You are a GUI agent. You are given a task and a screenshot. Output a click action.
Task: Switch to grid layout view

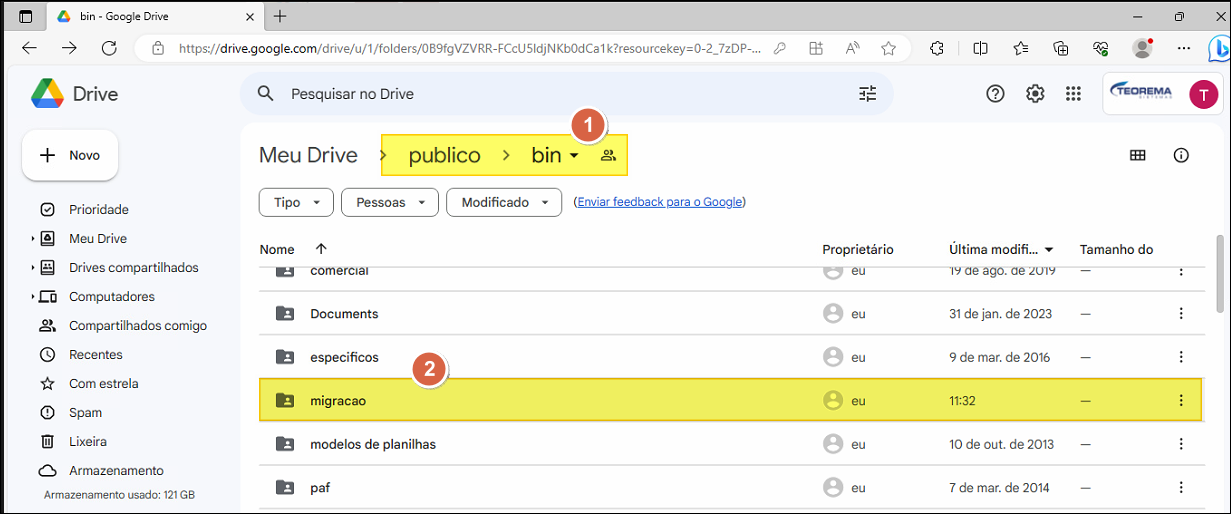click(1137, 155)
